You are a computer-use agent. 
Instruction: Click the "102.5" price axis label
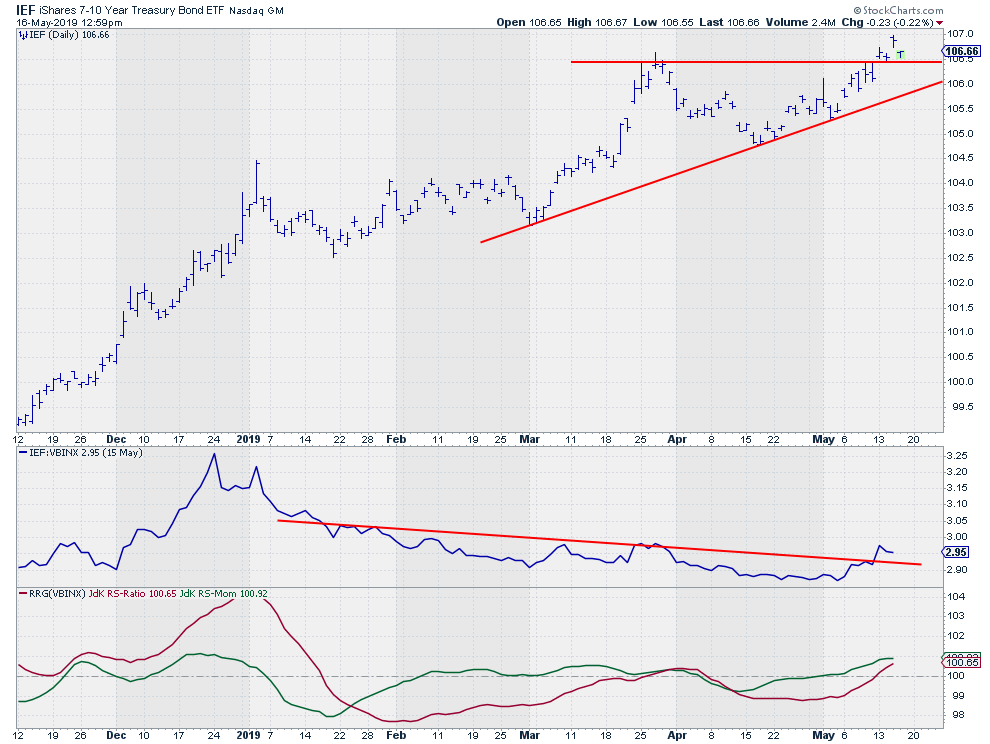coord(958,258)
